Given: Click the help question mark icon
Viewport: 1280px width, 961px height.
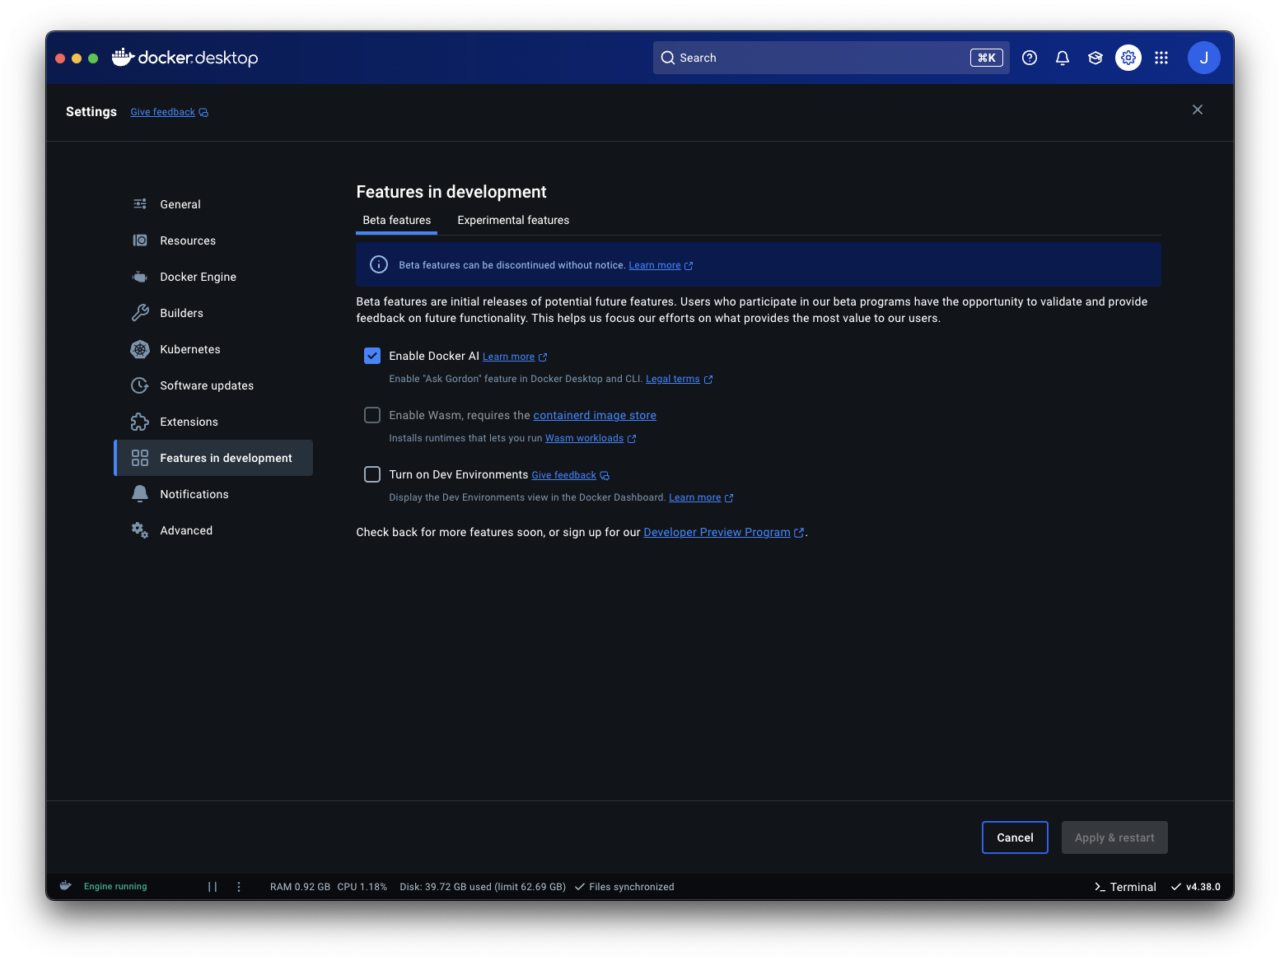Looking at the screenshot, I should click(1029, 57).
